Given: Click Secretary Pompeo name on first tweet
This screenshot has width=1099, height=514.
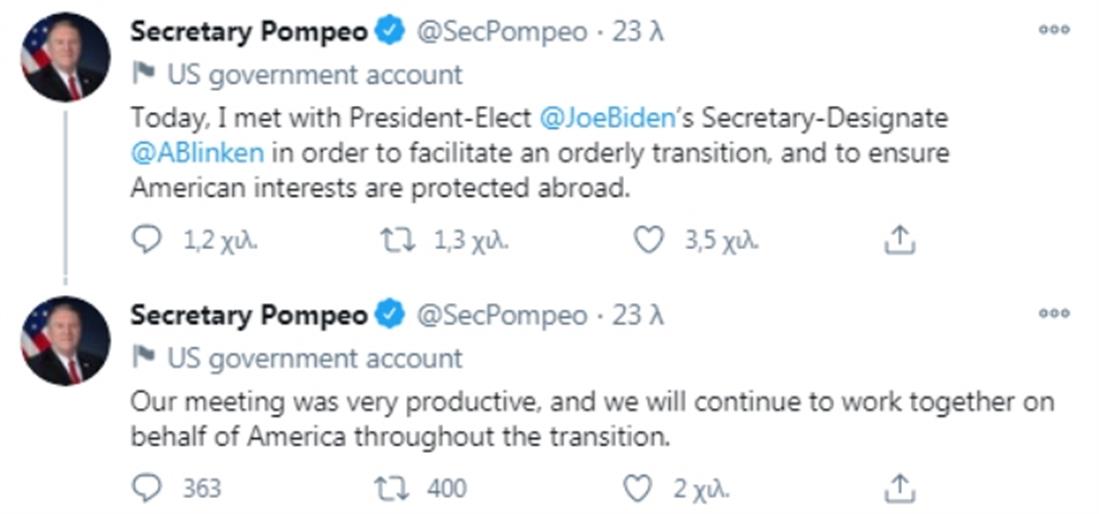Looking at the screenshot, I should point(249,32).
